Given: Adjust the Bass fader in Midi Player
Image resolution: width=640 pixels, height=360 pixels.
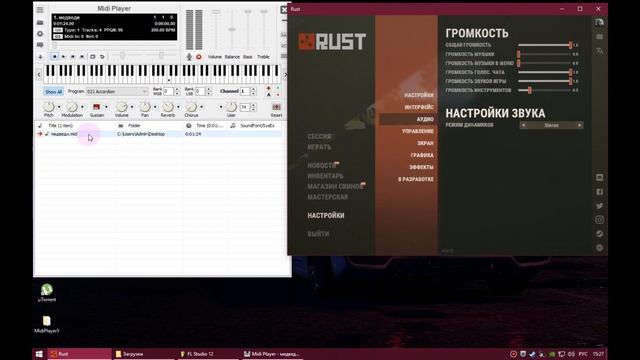Looking at the screenshot, I should [x=248, y=12].
